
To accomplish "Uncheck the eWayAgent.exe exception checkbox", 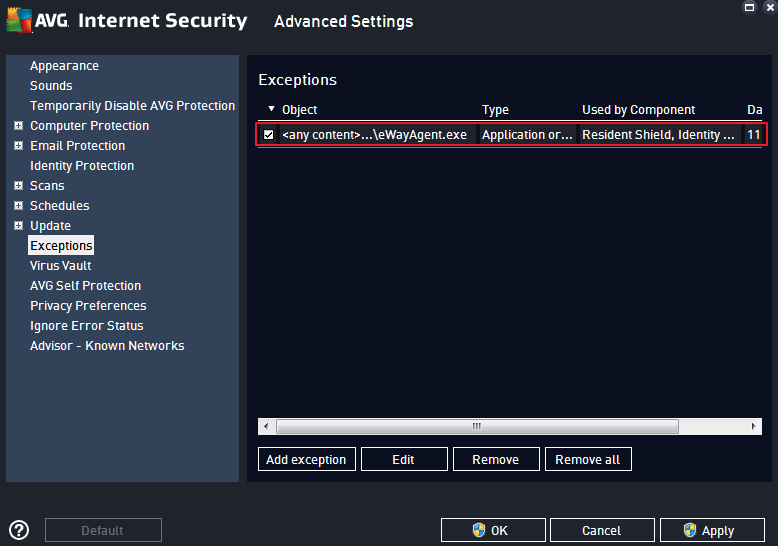I will click(268, 135).
